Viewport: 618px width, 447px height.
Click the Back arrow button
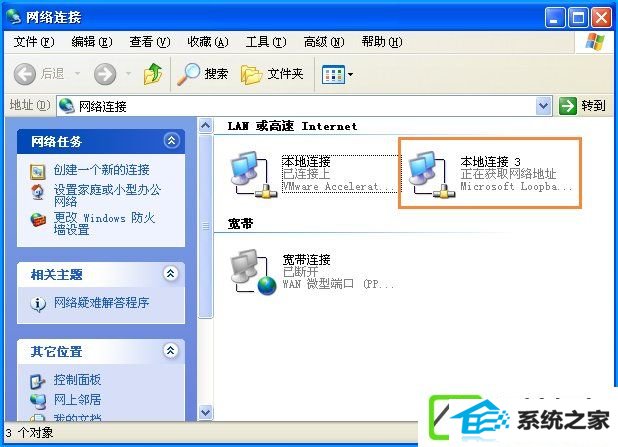25,74
